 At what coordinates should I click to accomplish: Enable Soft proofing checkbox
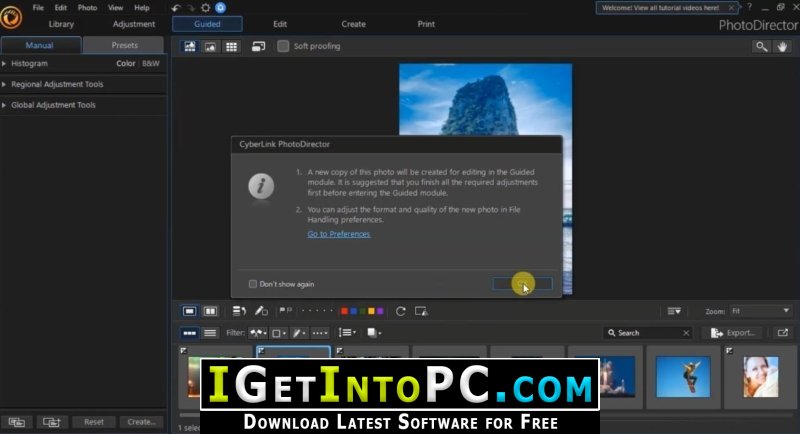(283, 46)
